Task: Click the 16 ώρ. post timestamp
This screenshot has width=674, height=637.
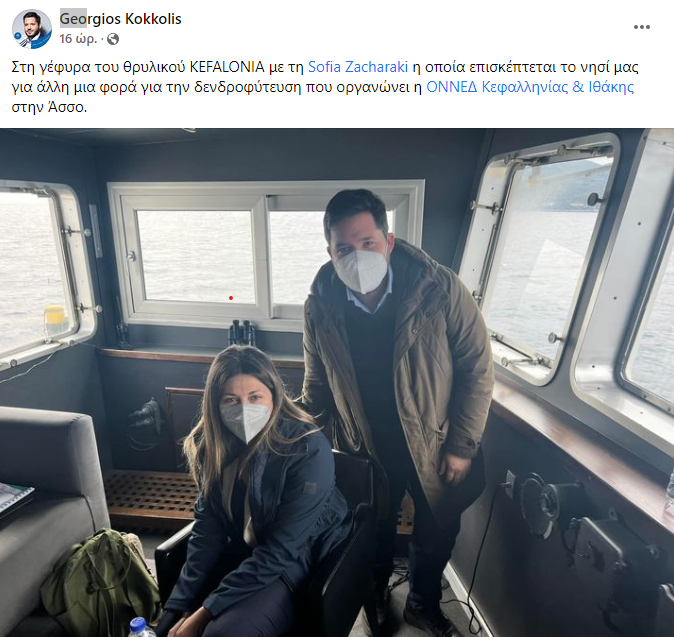Action: pos(79,39)
